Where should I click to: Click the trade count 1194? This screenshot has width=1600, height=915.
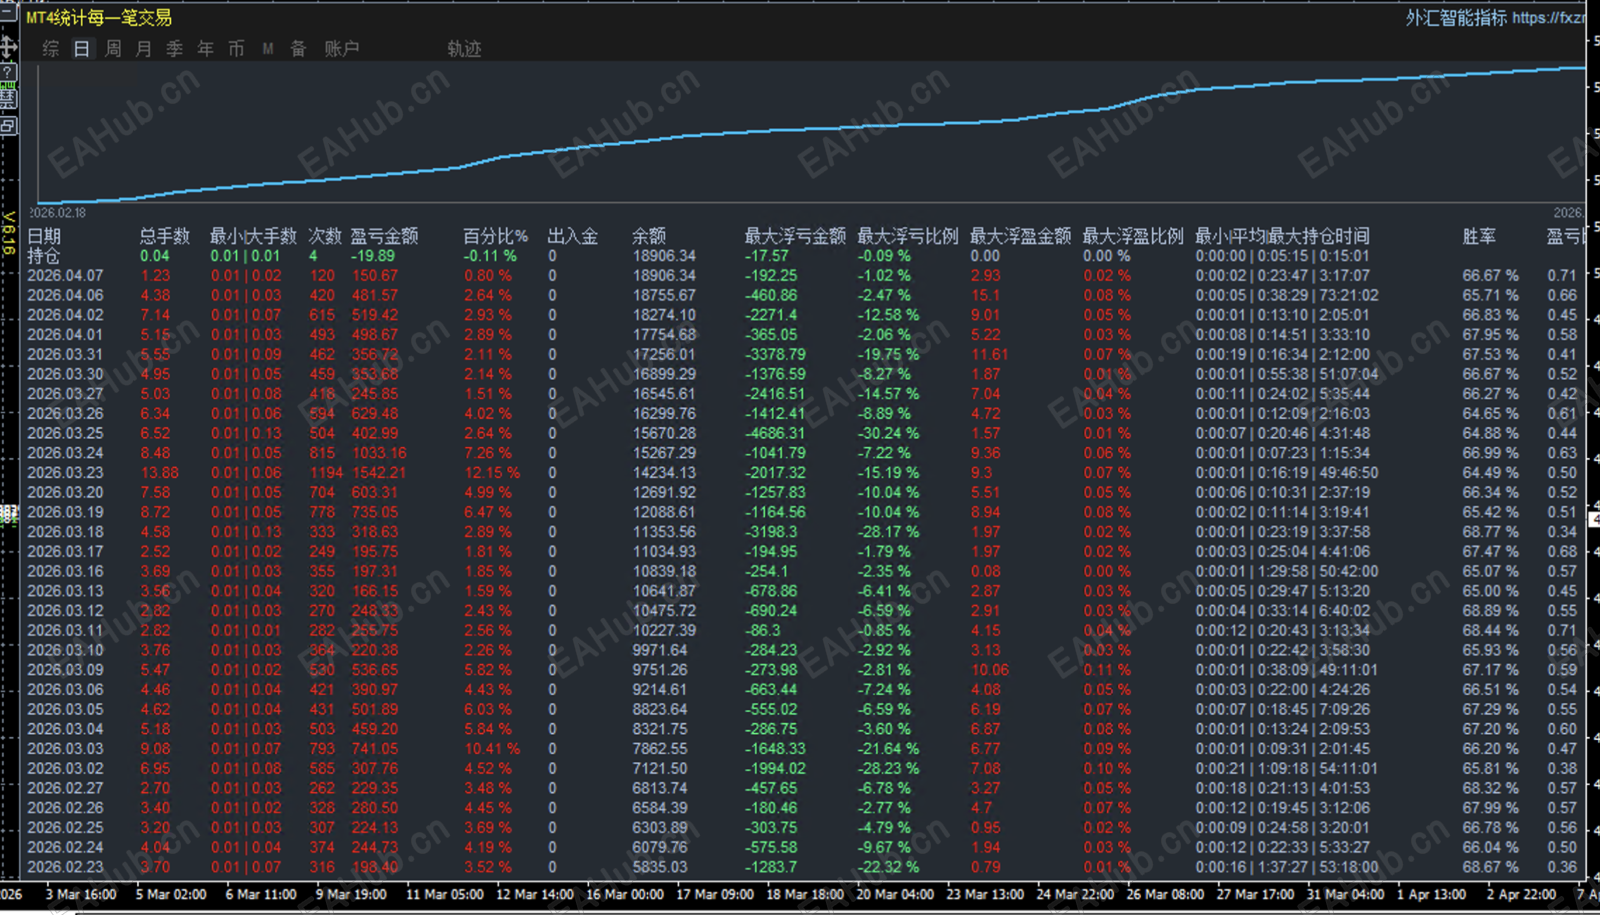click(326, 472)
